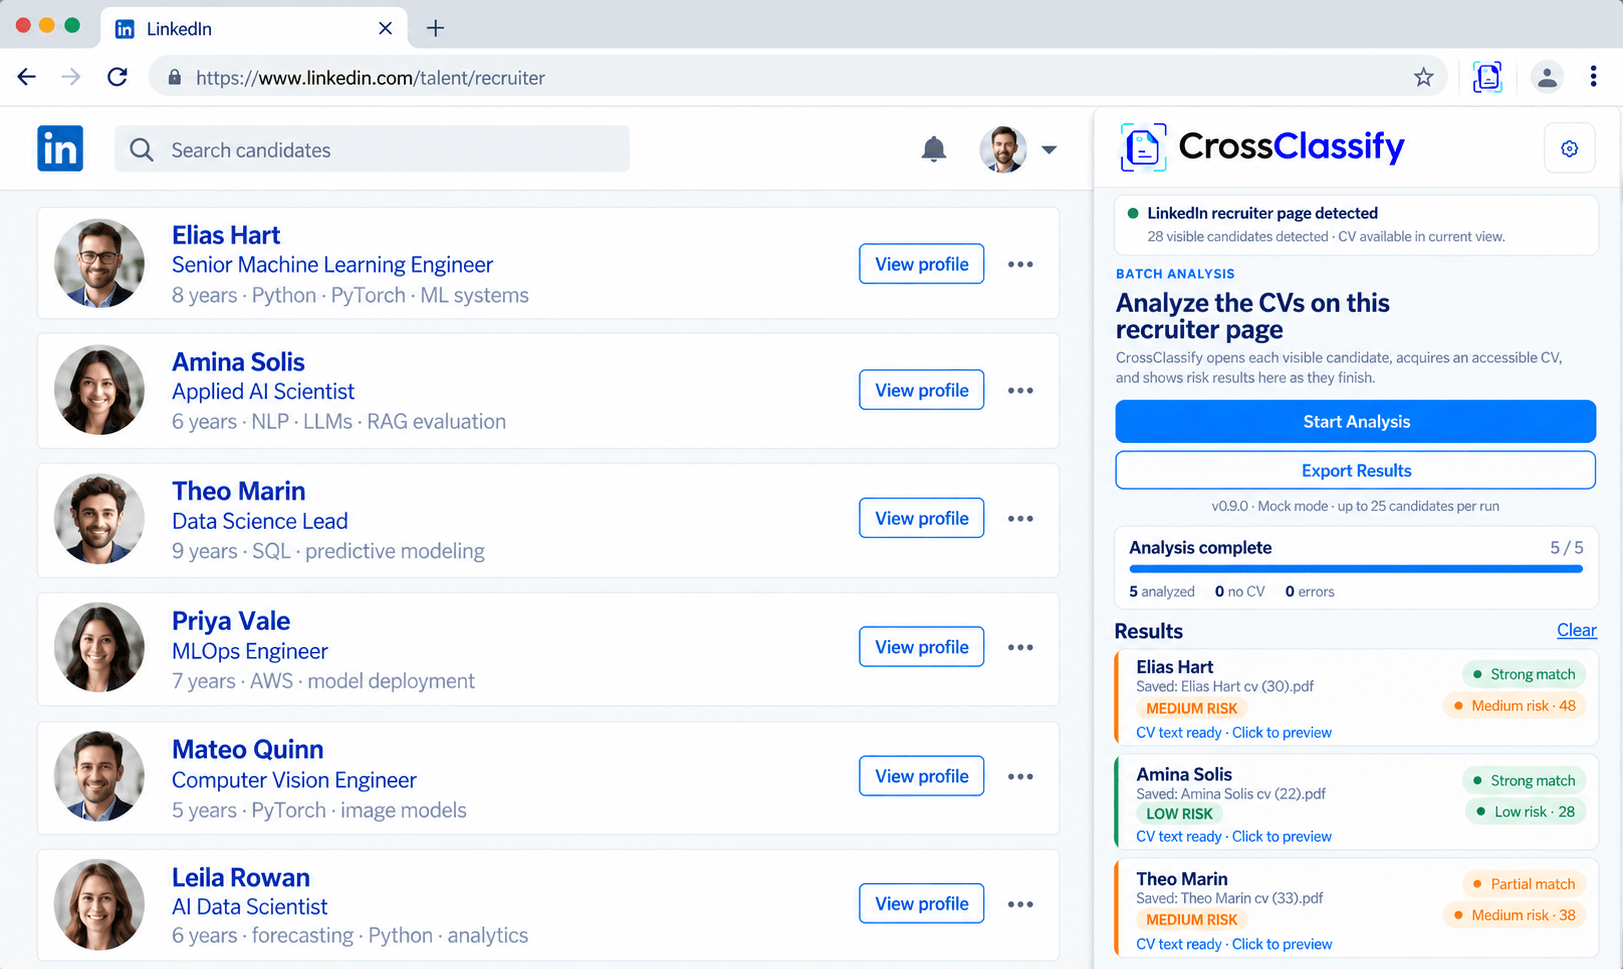Click the browser forward arrow

point(71,77)
